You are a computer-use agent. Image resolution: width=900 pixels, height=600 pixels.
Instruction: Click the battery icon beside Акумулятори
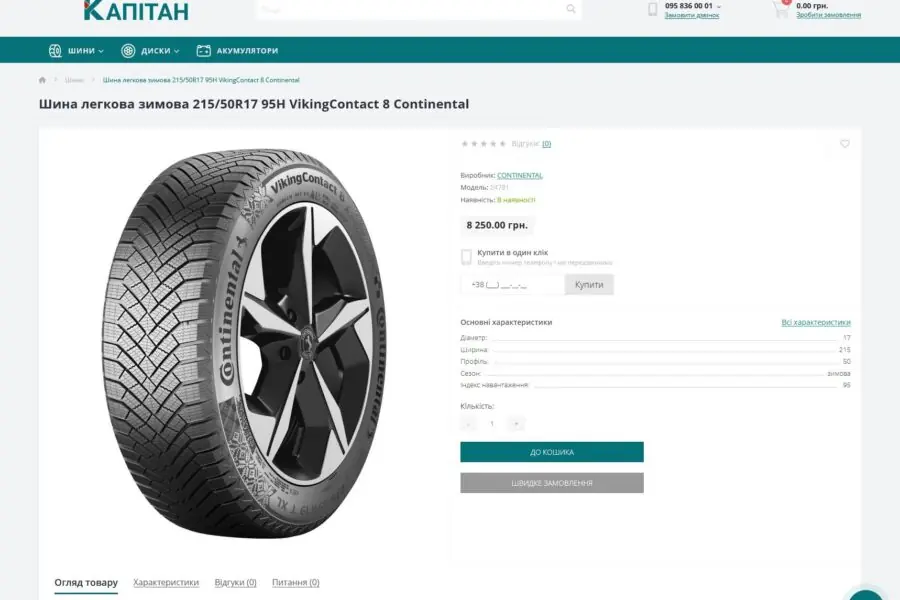pos(204,51)
